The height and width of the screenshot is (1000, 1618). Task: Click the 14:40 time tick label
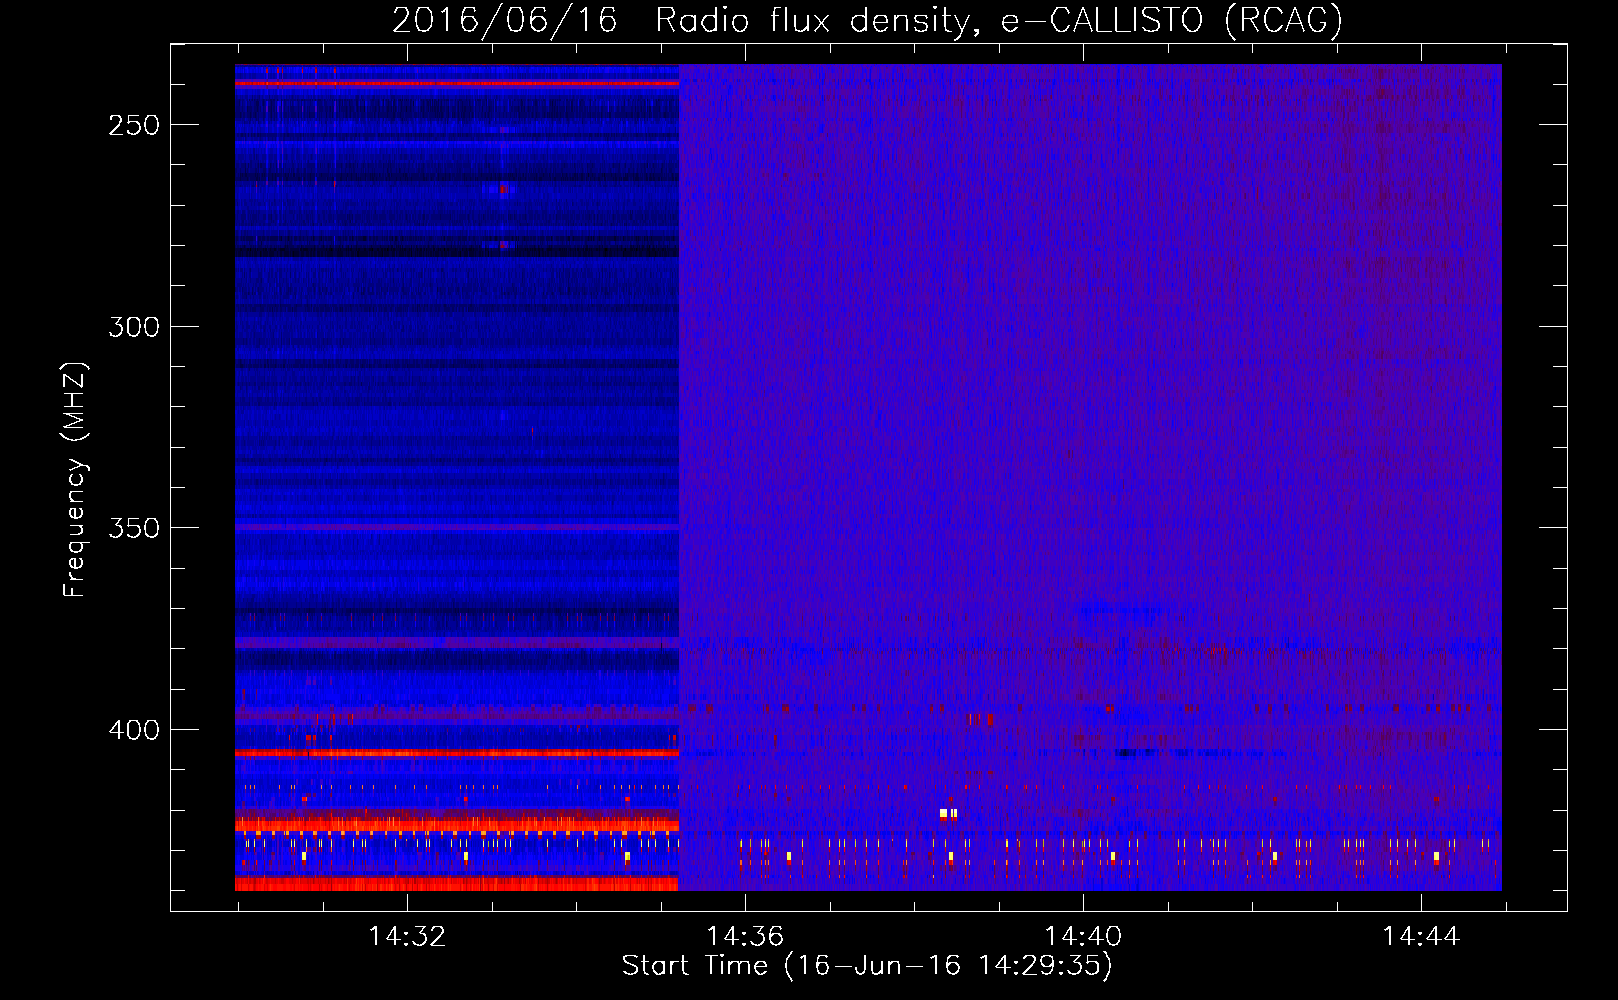coord(1083,937)
